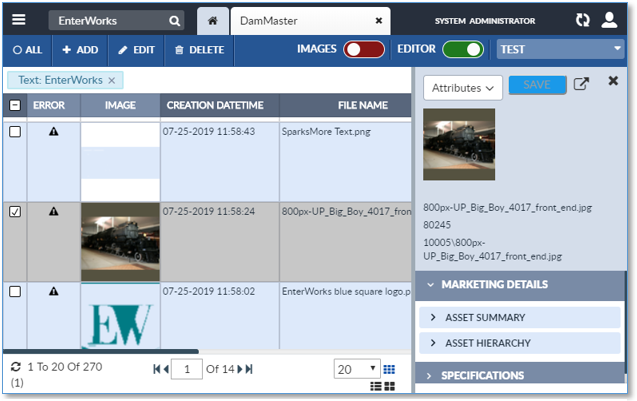Go to the last page of results

coord(249,369)
